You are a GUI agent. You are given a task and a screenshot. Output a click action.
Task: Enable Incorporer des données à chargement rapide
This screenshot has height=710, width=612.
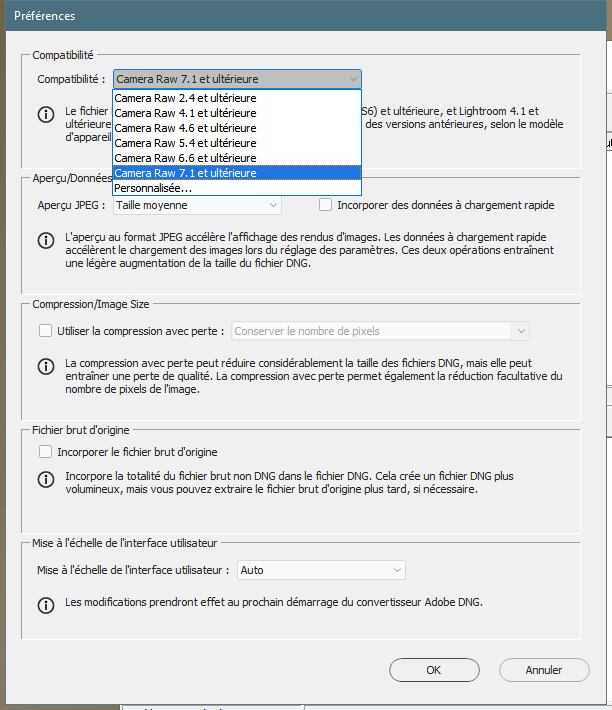326,205
